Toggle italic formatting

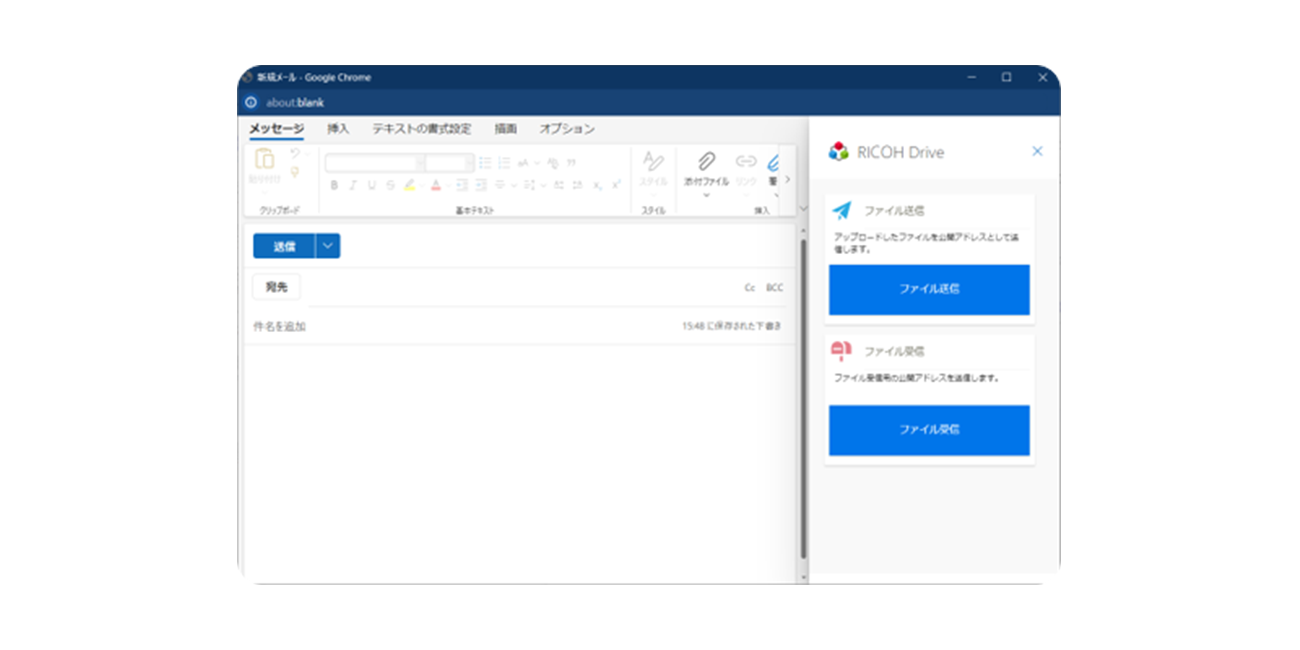(353, 184)
